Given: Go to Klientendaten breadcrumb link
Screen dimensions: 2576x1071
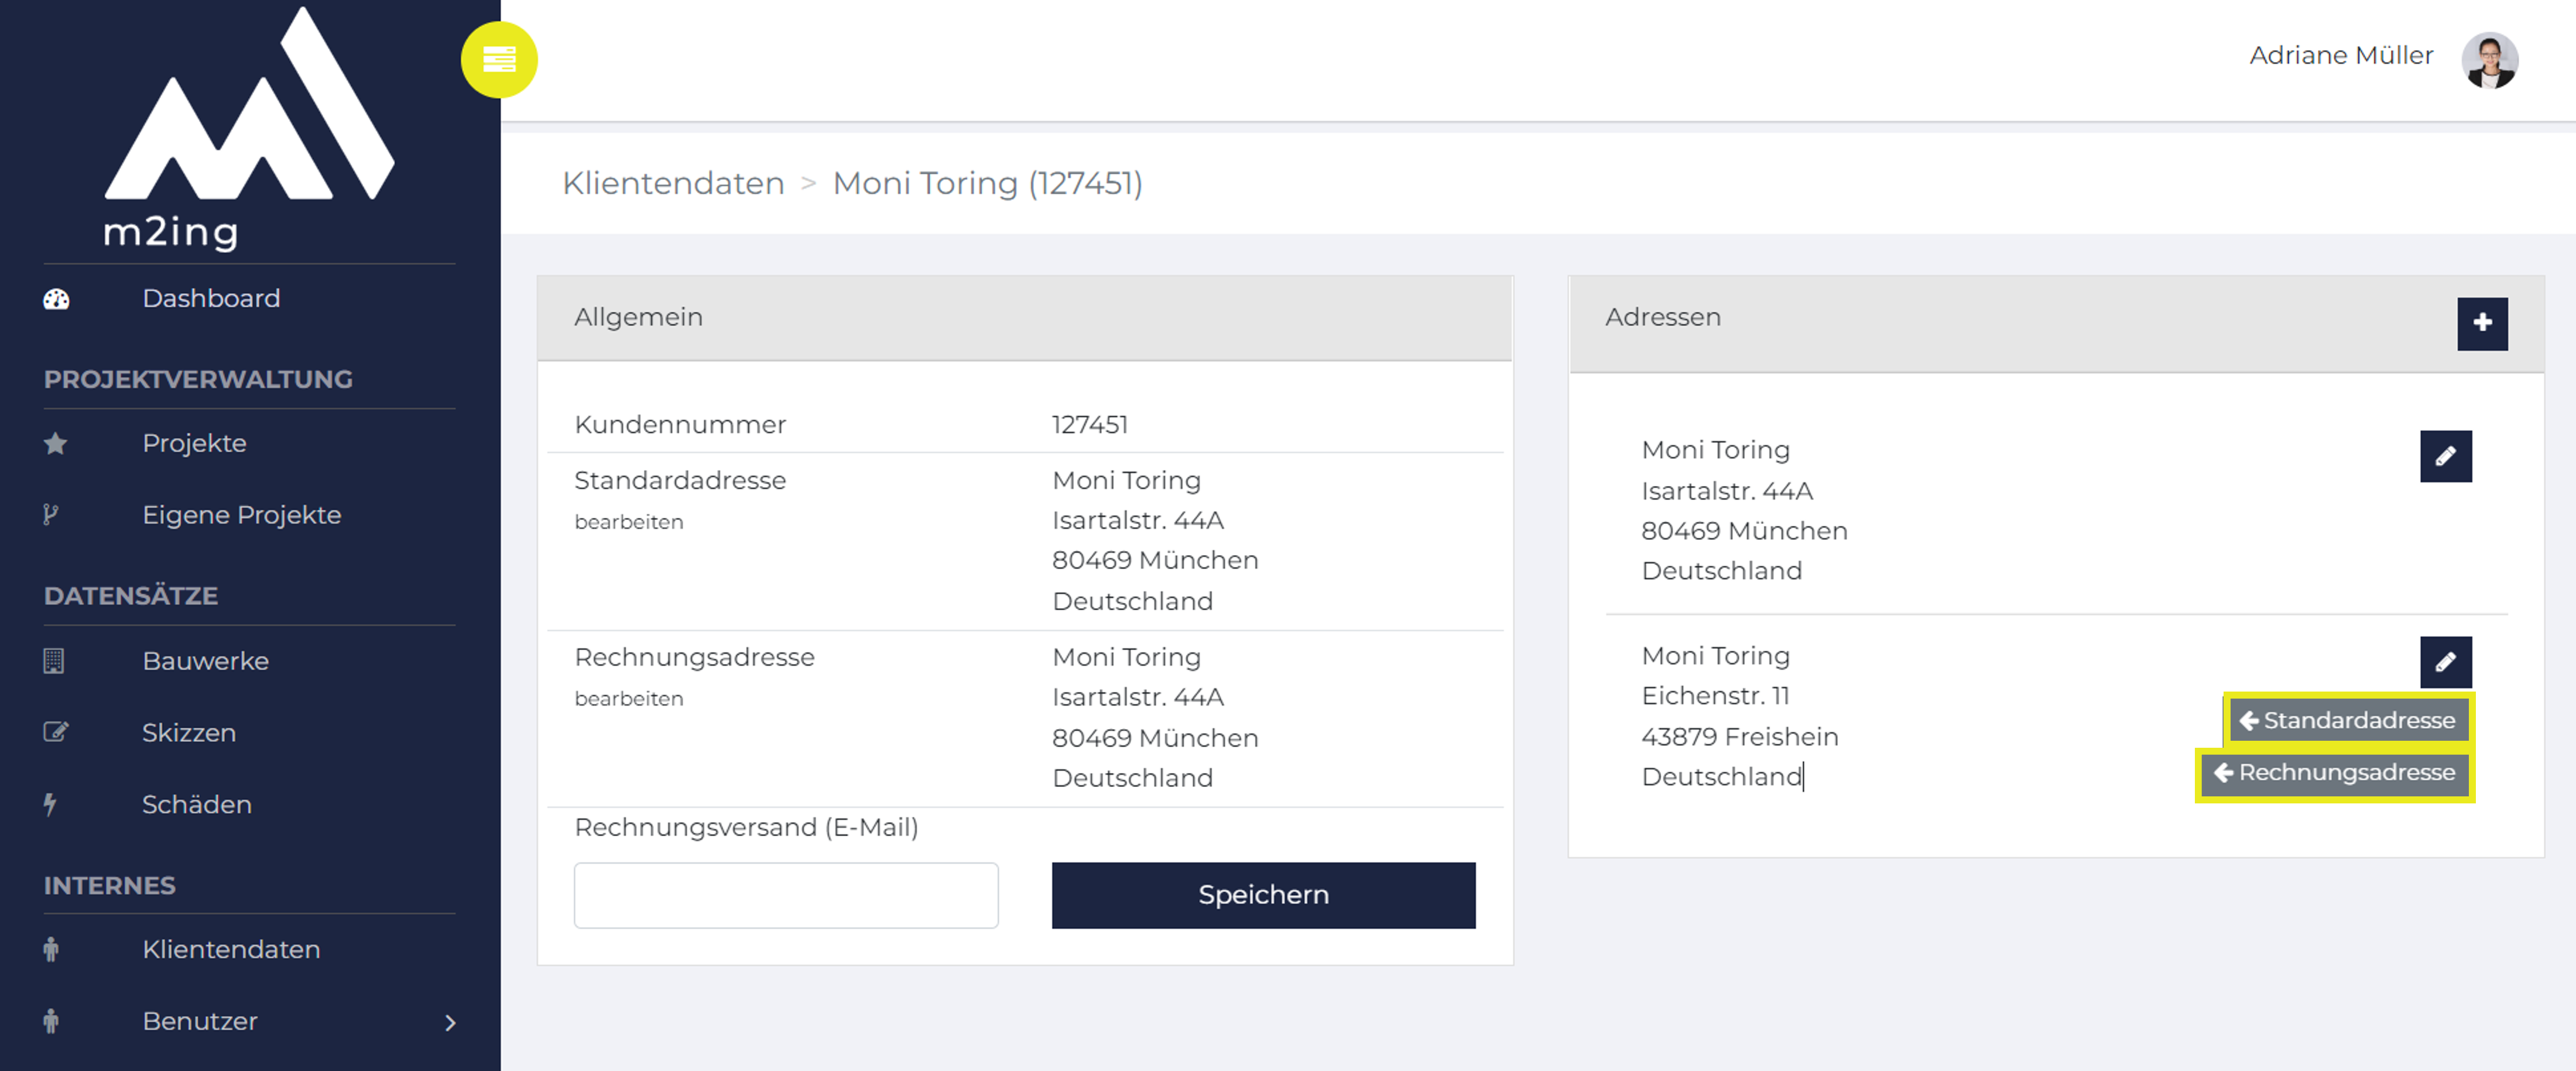Looking at the screenshot, I should point(673,183).
